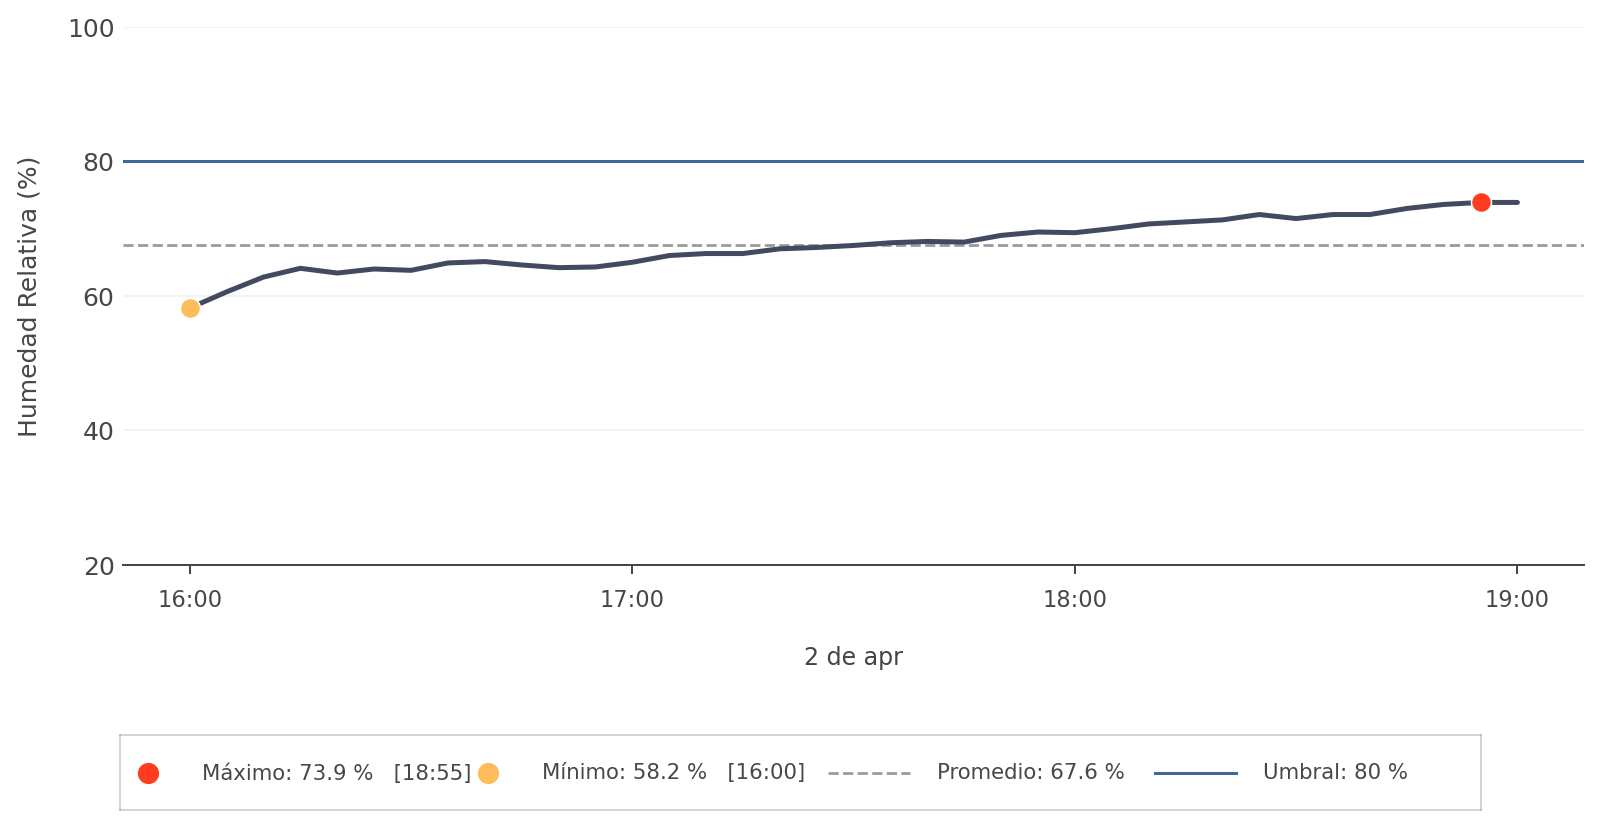The image size is (1601, 828).
Task: Click the 20 label on the humidity axis
Action: point(98,567)
